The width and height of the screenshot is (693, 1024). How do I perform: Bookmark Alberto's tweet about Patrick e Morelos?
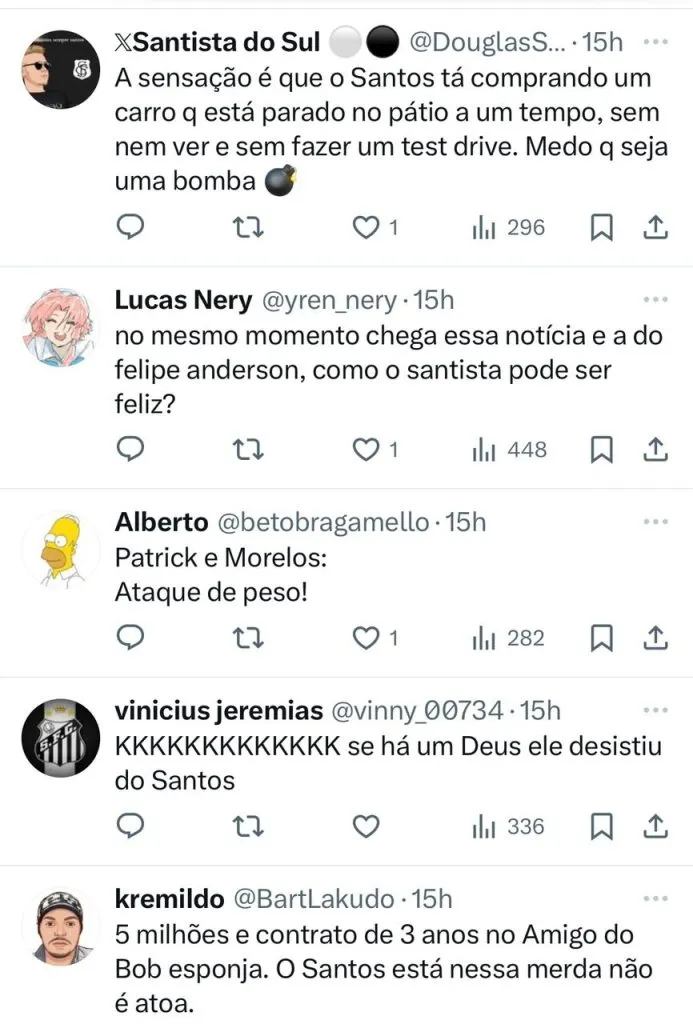[x=601, y=637]
